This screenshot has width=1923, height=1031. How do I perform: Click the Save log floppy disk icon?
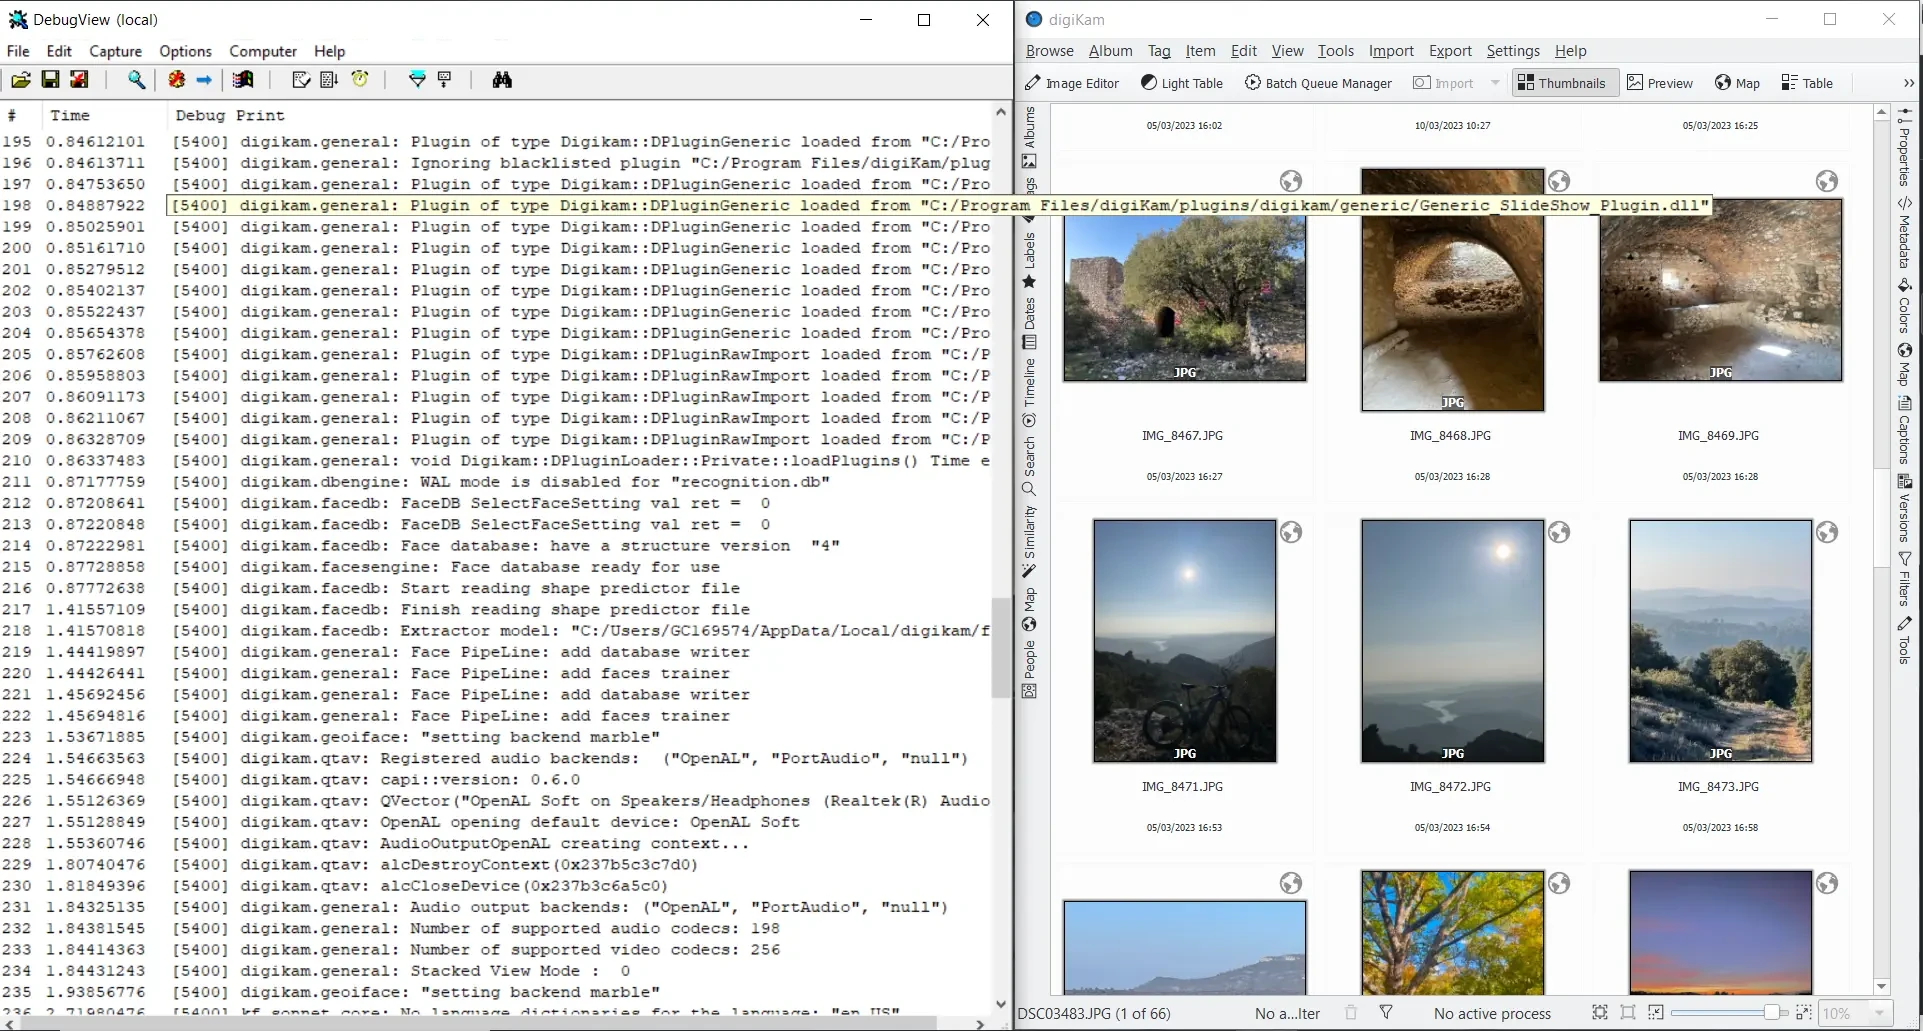click(50, 80)
